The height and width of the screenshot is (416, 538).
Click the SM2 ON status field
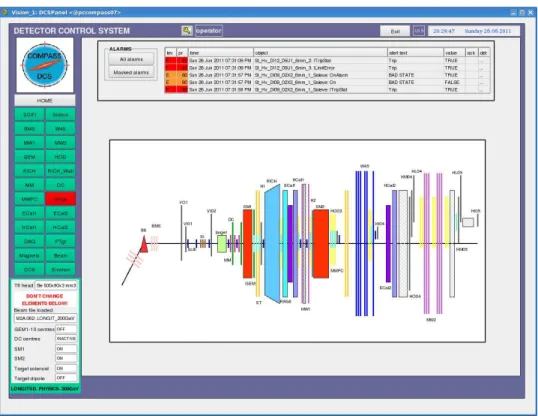(x=66, y=358)
